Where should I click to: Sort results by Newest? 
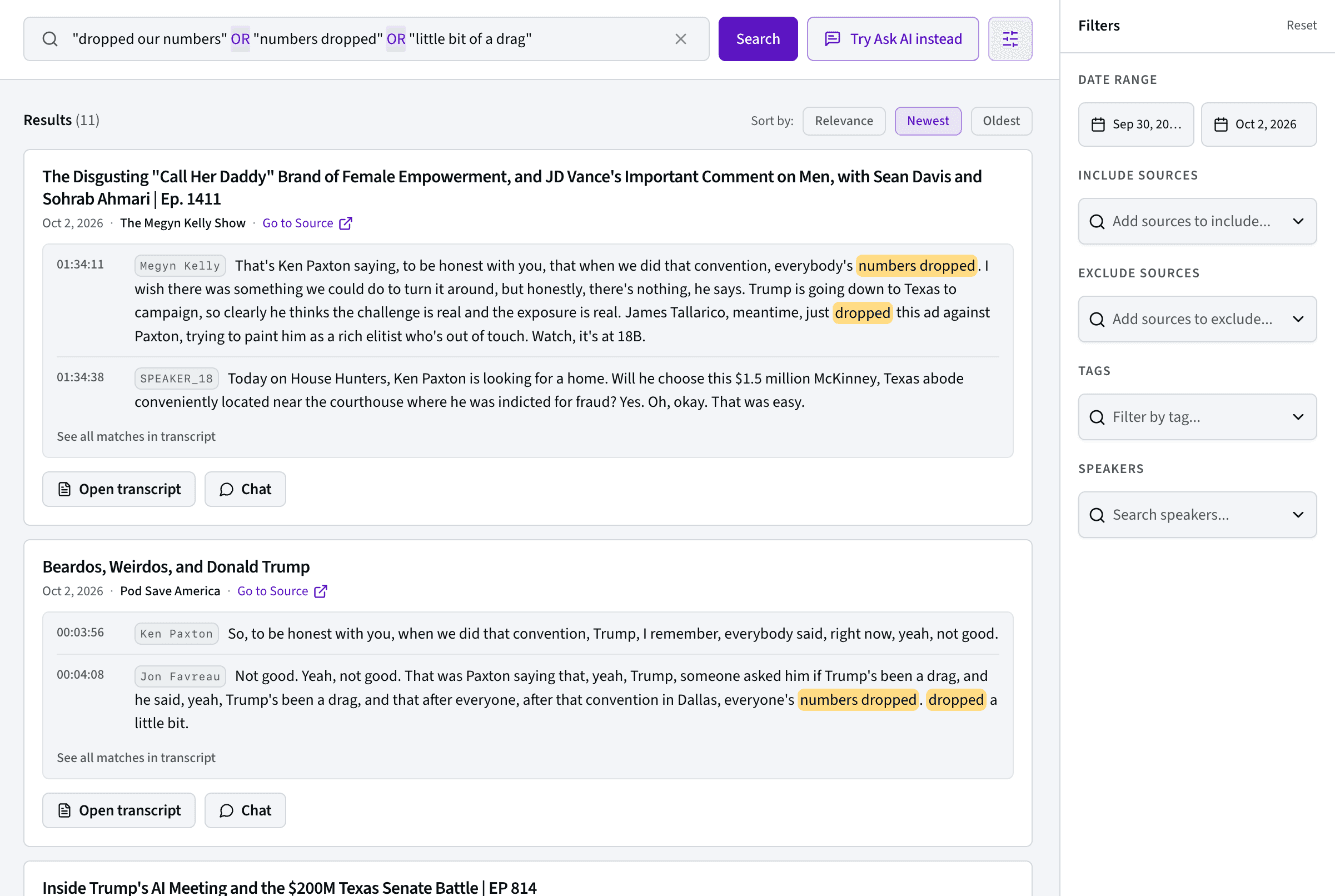(928, 121)
